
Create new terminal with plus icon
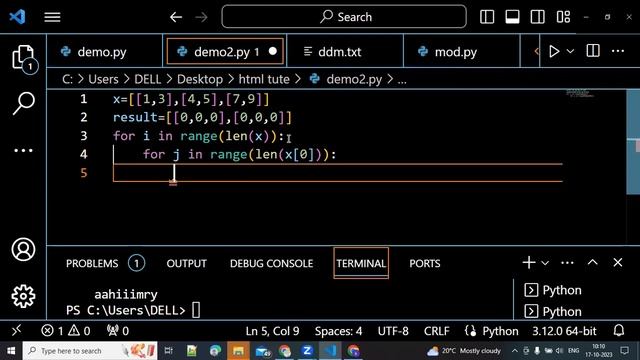coord(529,262)
